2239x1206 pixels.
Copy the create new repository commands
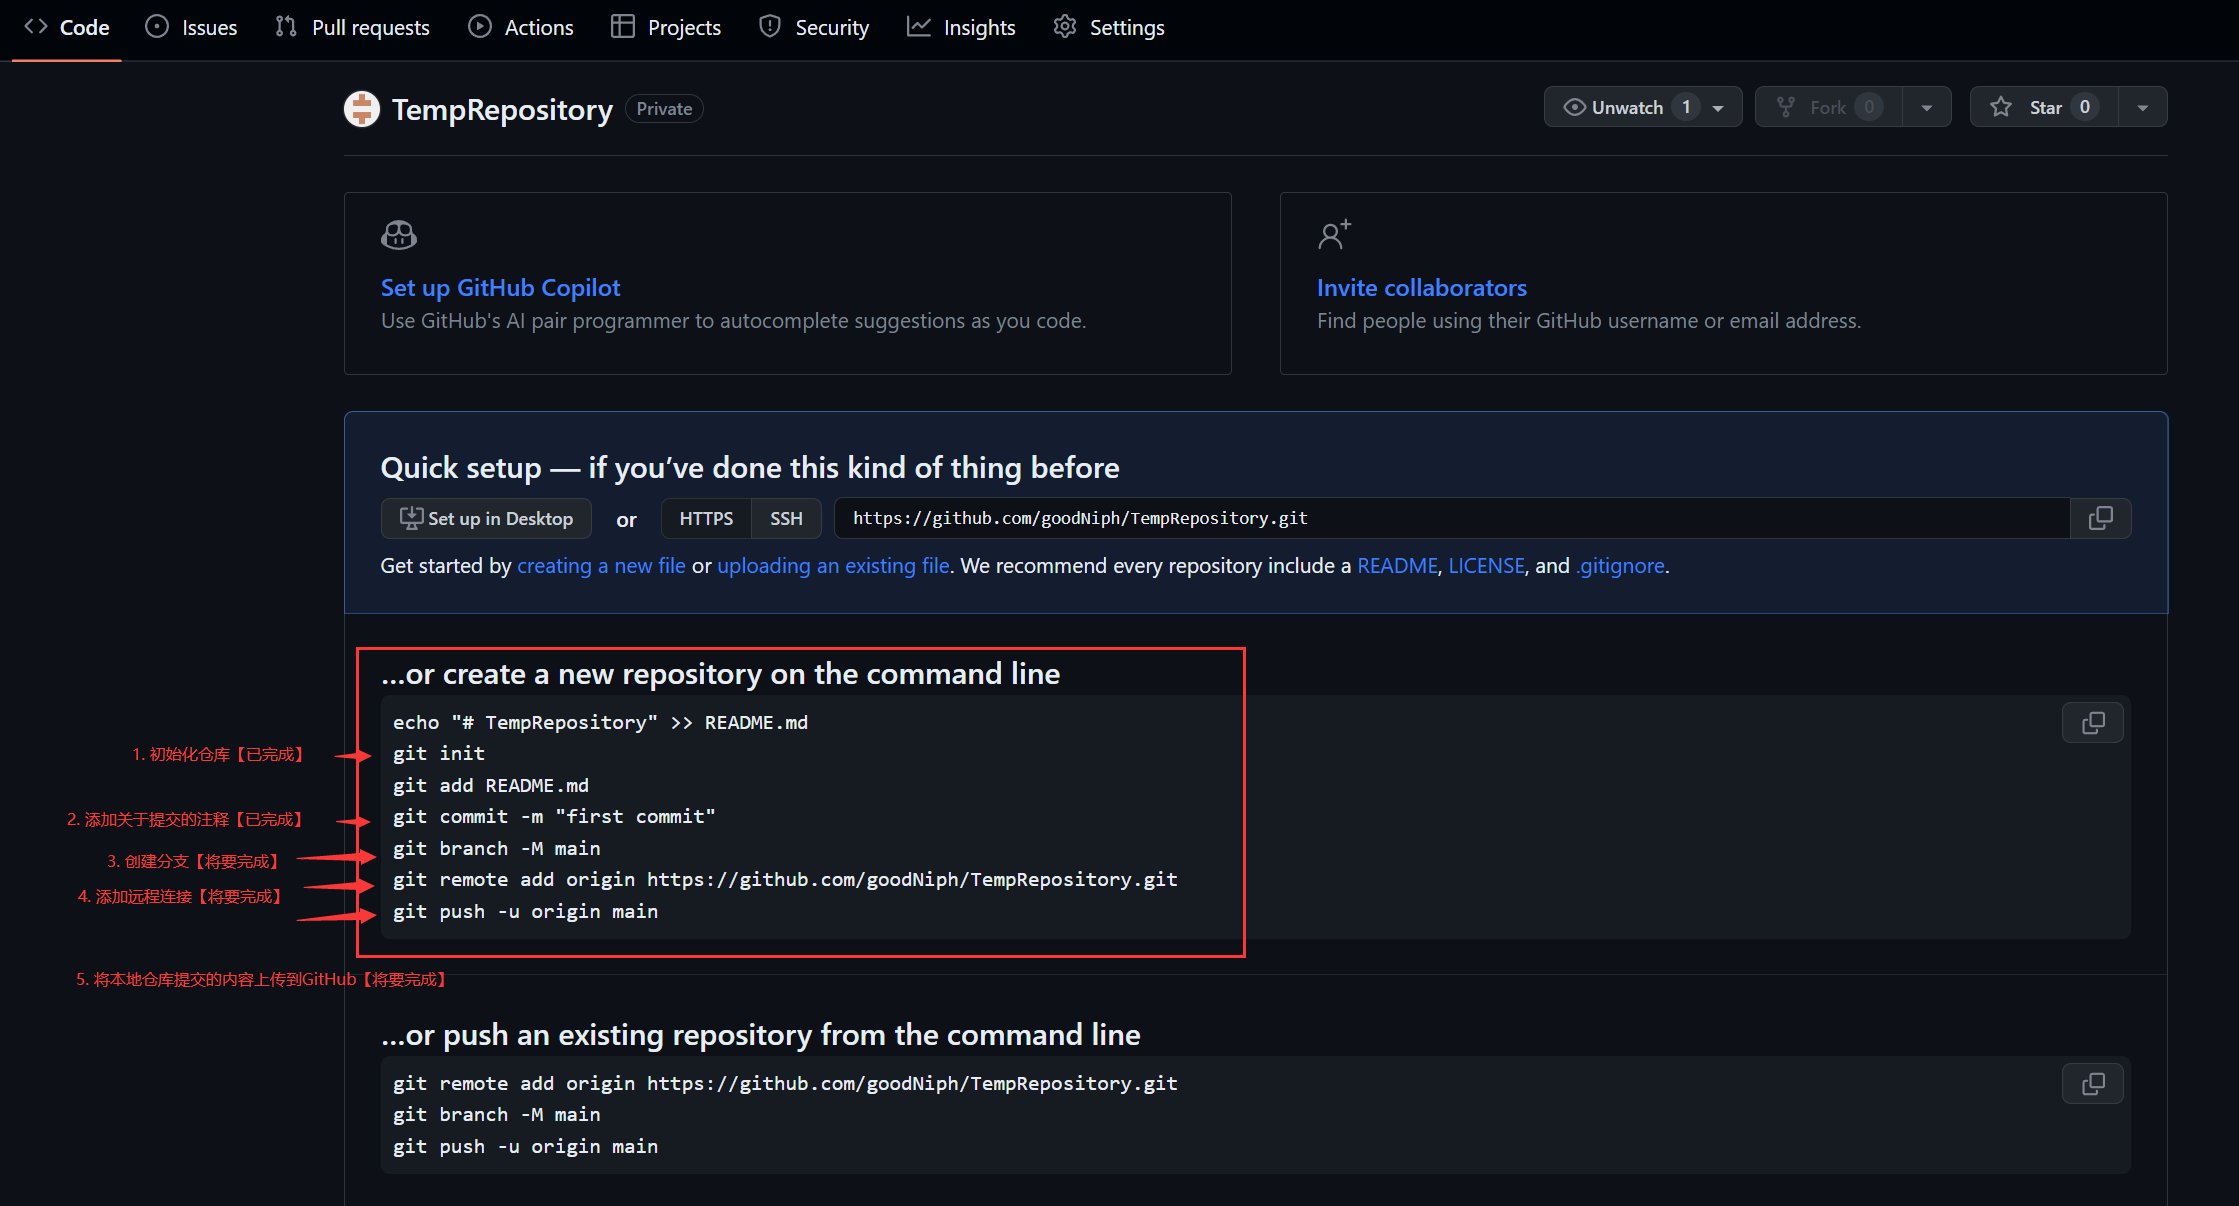(x=2093, y=723)
